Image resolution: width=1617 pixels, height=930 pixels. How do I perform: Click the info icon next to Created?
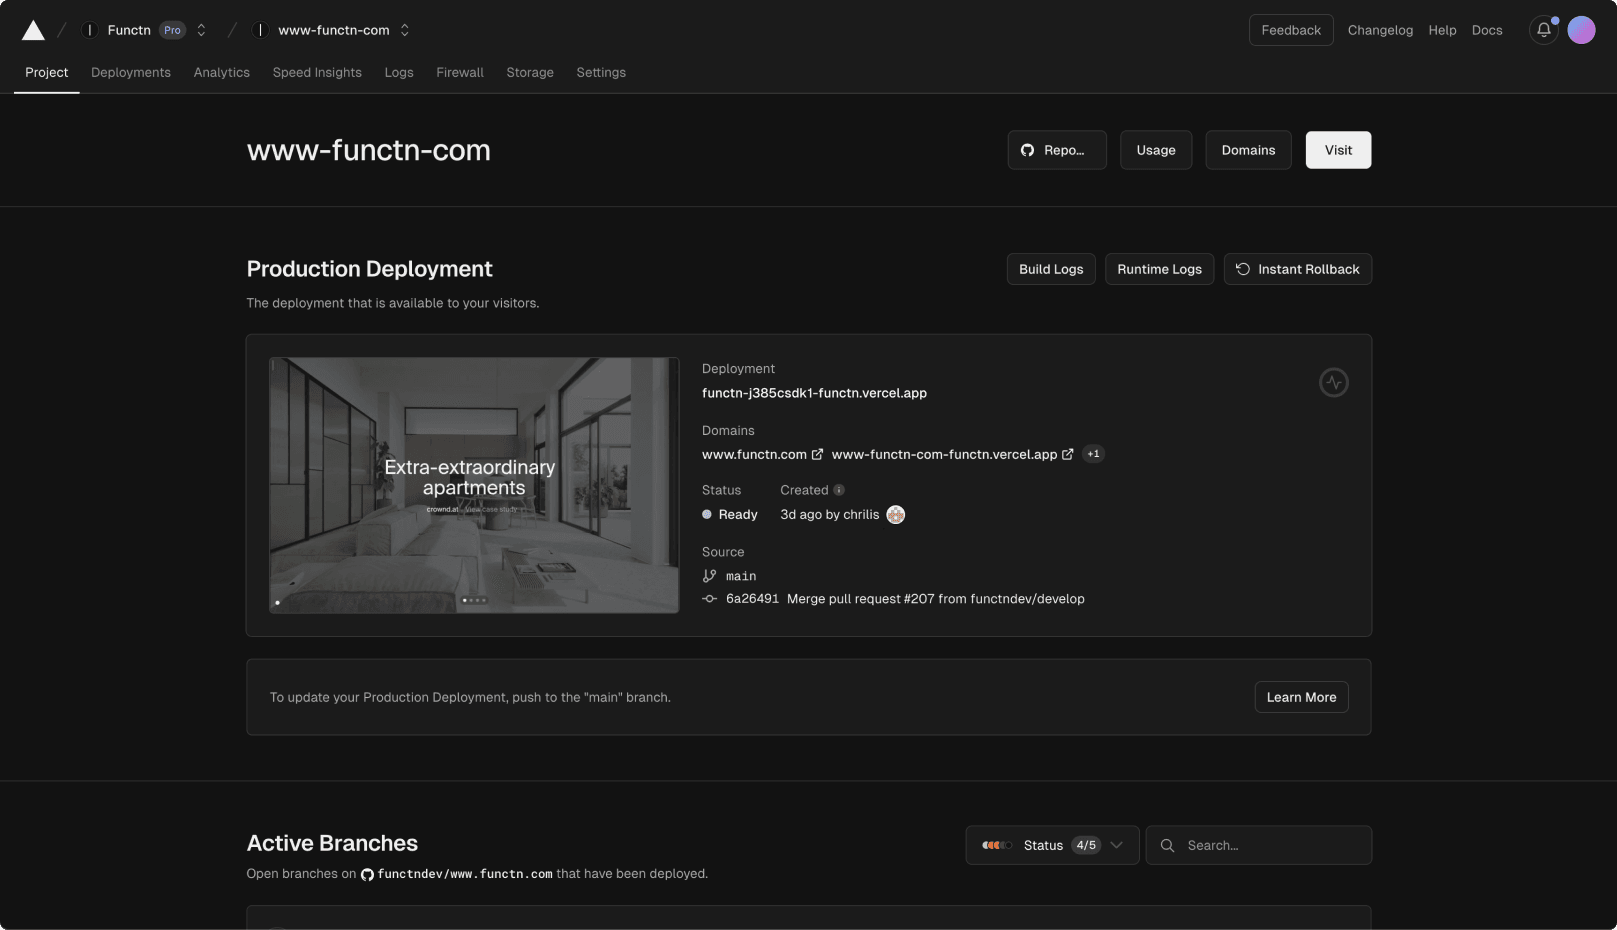pos(839,490)
